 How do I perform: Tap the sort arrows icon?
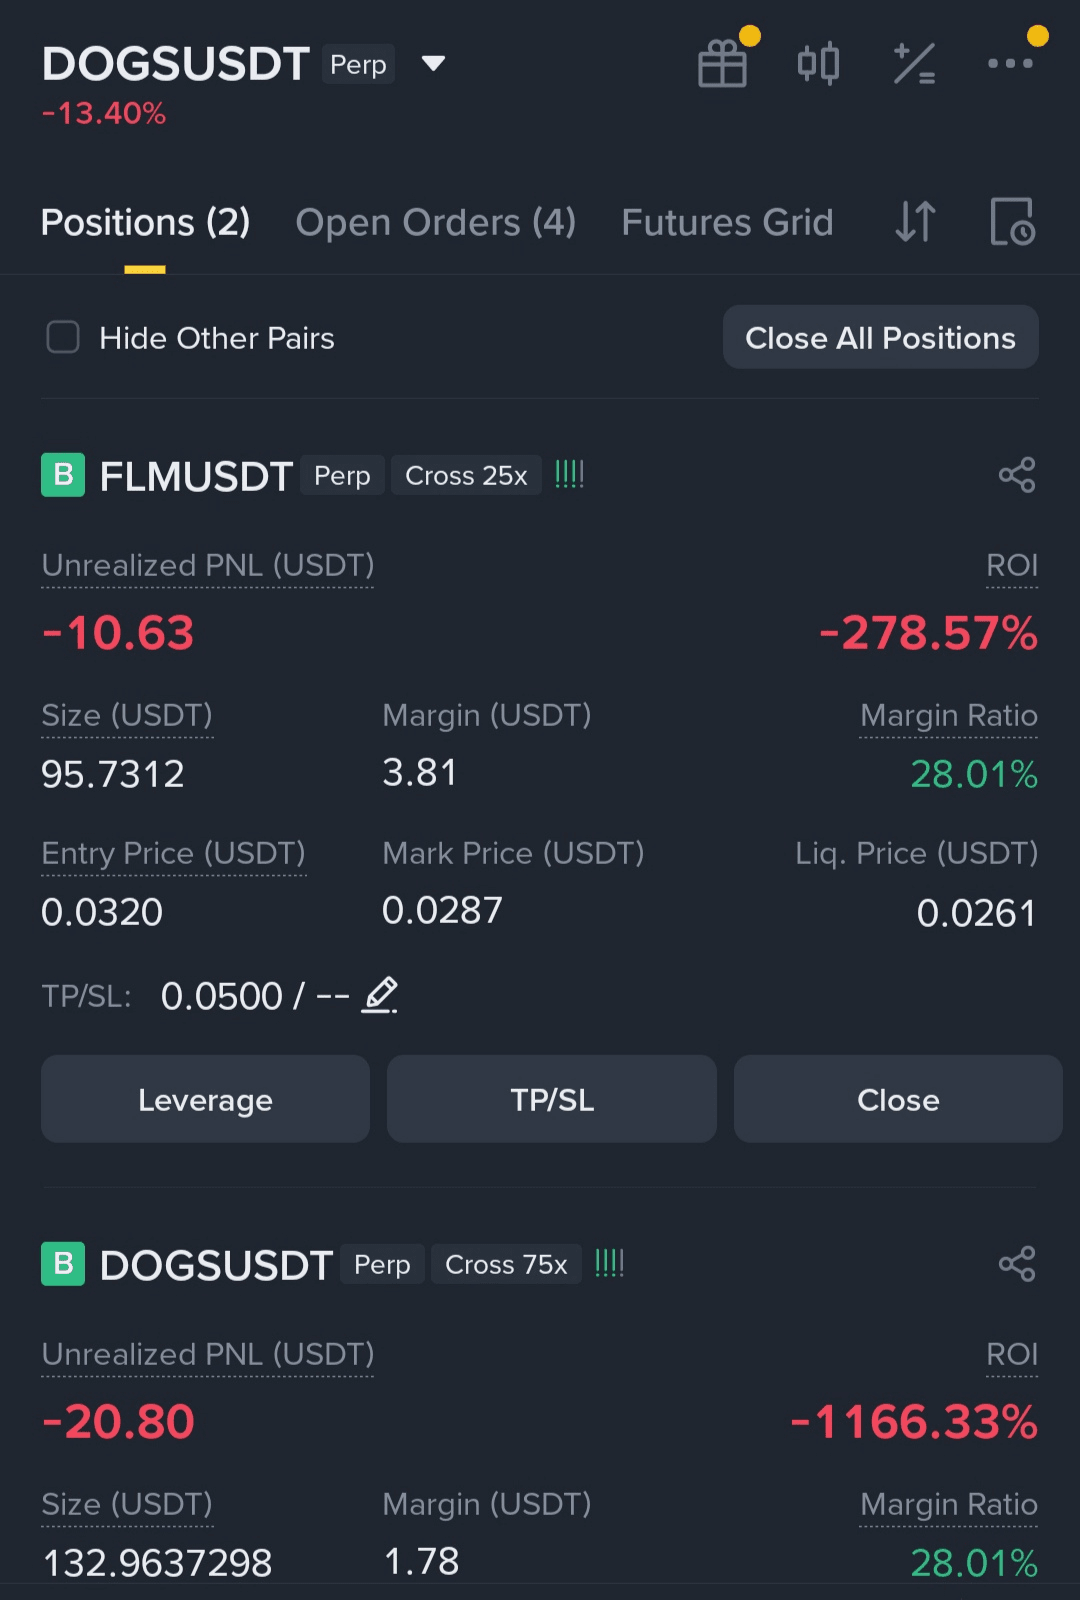(x=915, y=222)
